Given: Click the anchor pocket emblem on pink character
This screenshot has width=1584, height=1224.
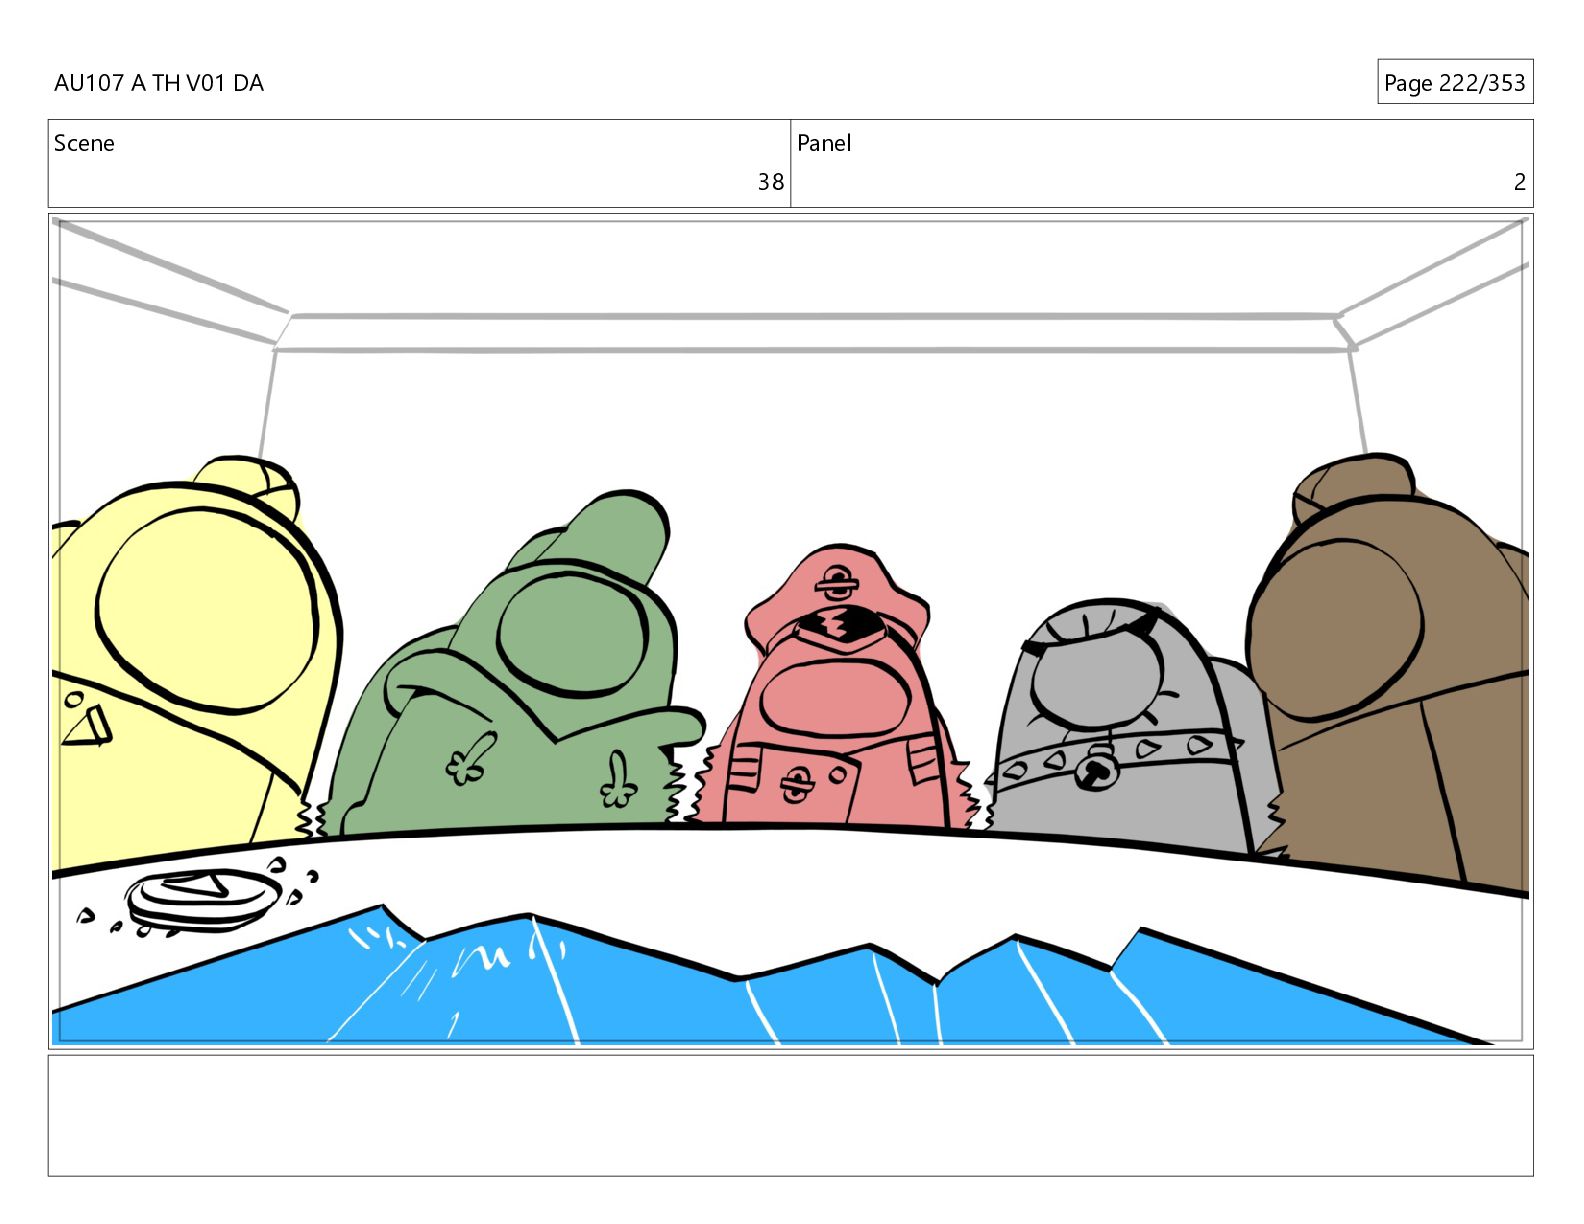Looking at the screenshot, I should 795,784.
